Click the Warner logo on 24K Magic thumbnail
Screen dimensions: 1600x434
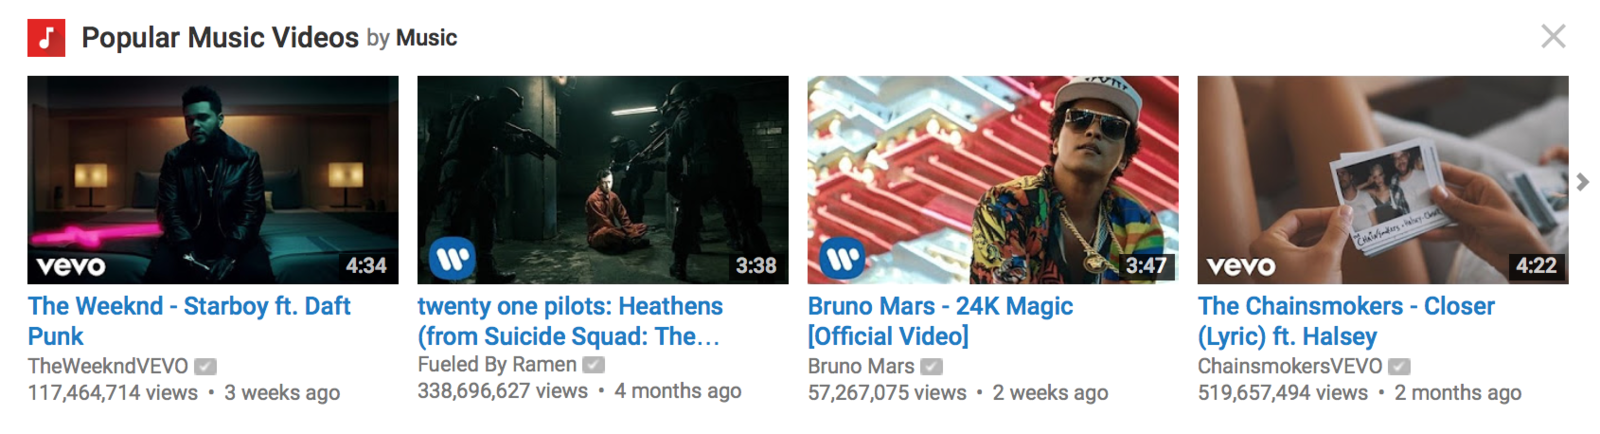[842, 259]
